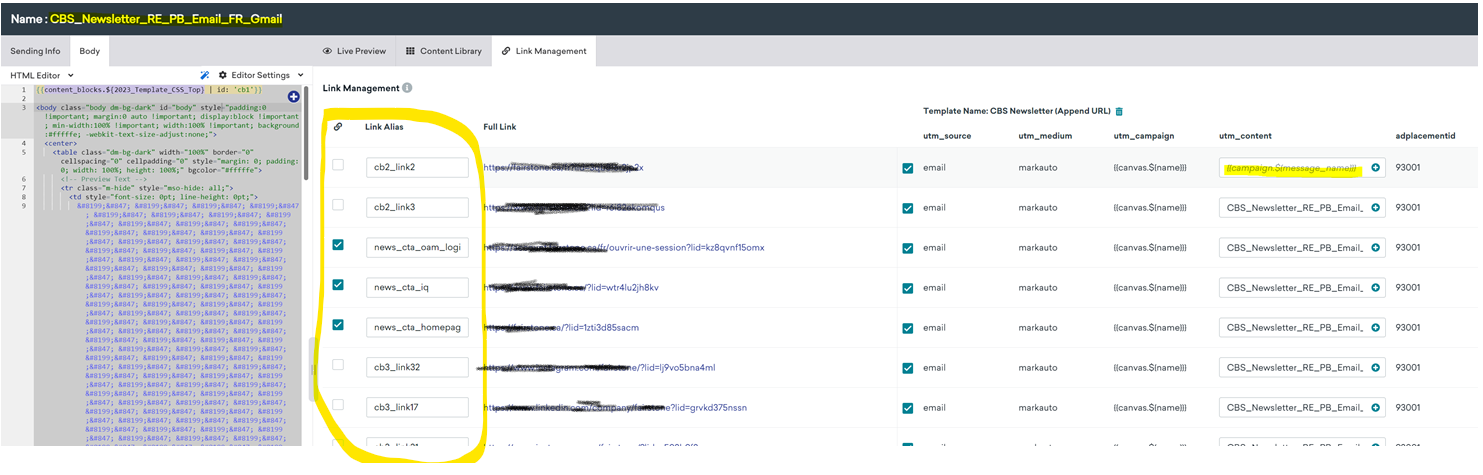Edit the cb2_link3 link alias field

(x=417, y=208)
